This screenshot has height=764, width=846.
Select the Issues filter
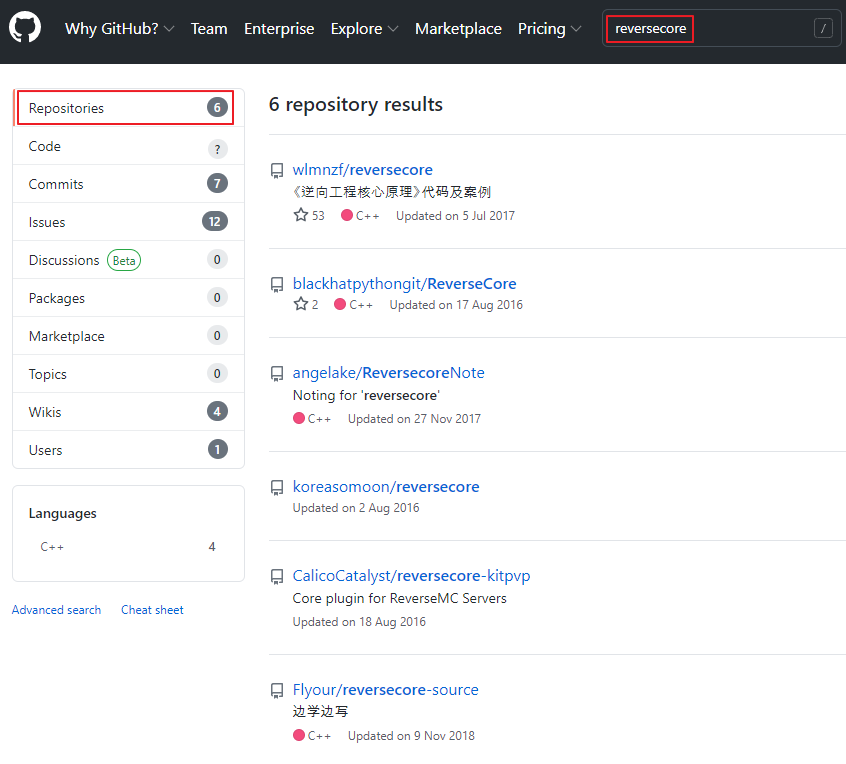pyautogui.click(x=128, y=222)
